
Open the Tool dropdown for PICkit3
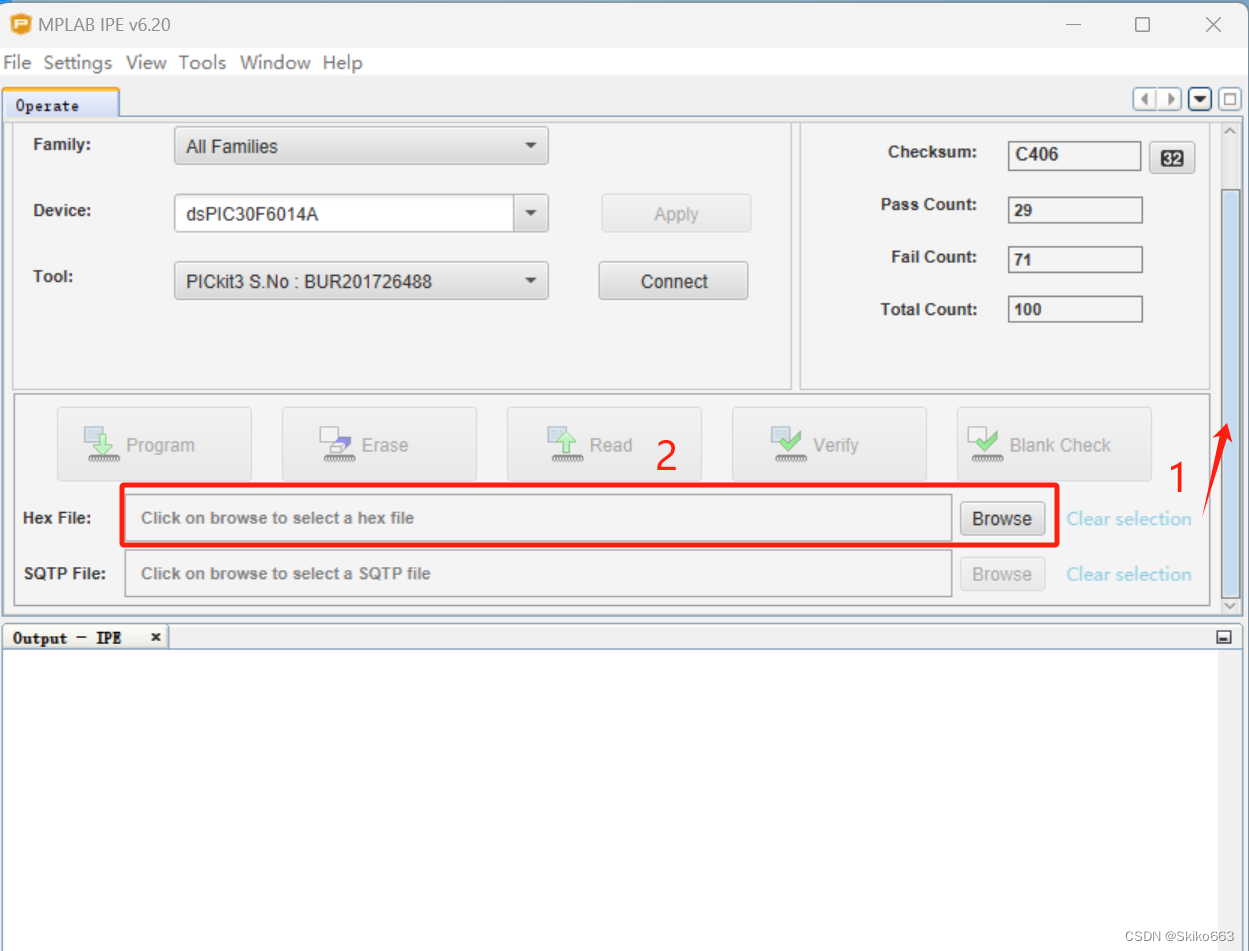pos(361,281)
